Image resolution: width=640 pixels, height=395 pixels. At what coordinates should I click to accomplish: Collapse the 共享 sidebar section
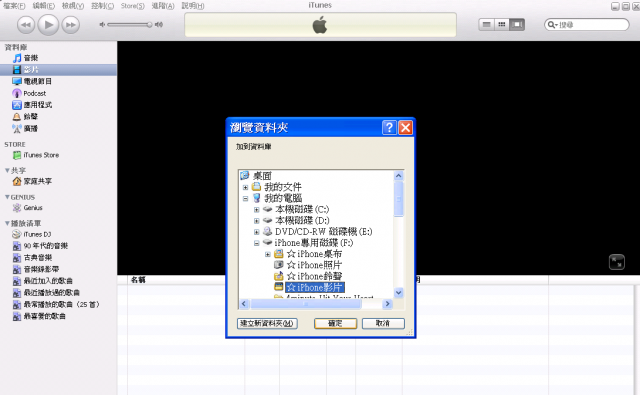coord(7,171)
